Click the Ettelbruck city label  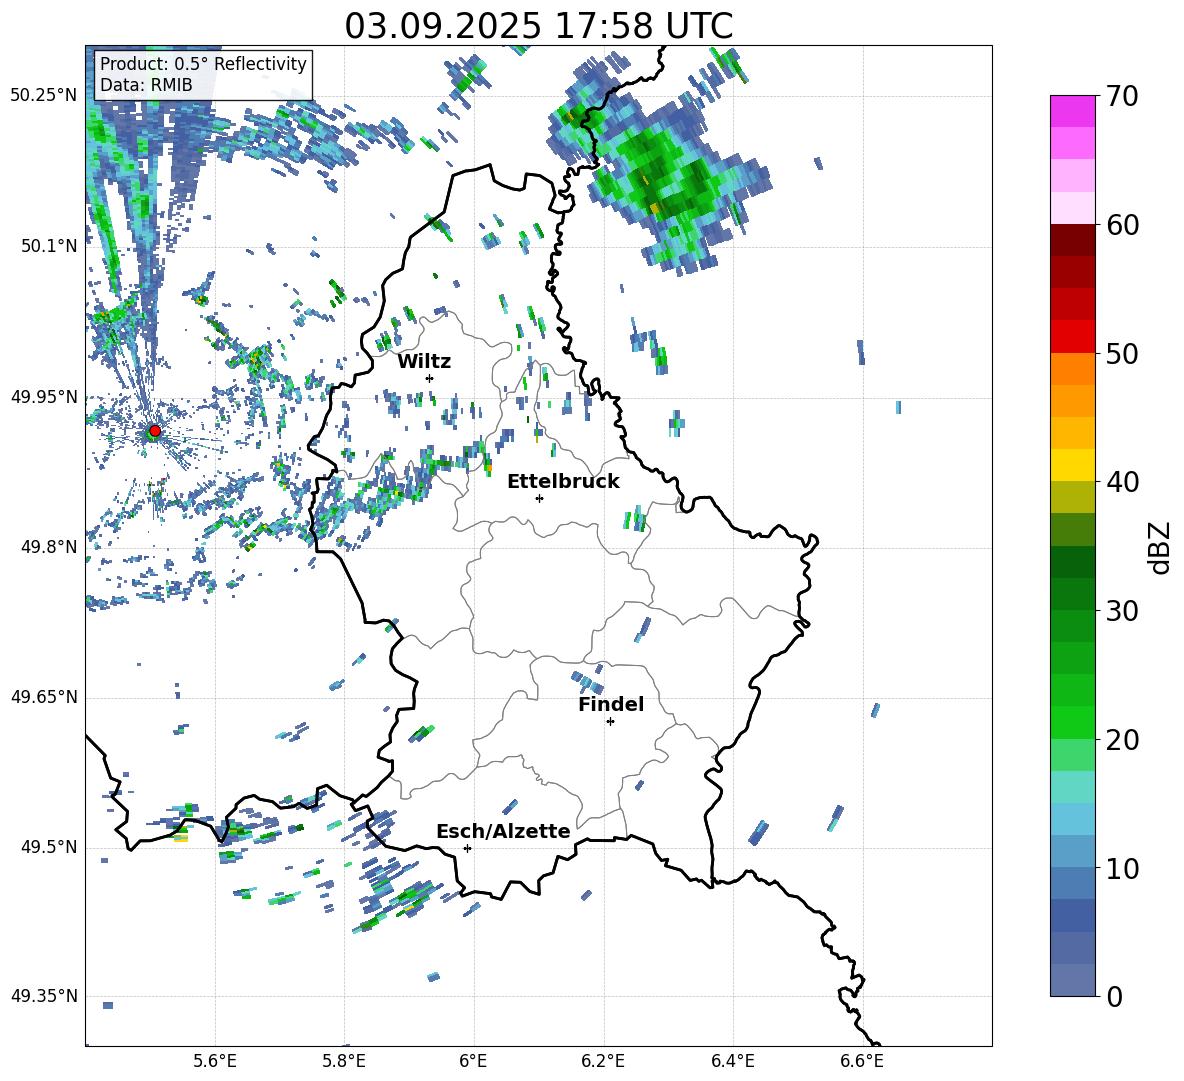(563, 482)
